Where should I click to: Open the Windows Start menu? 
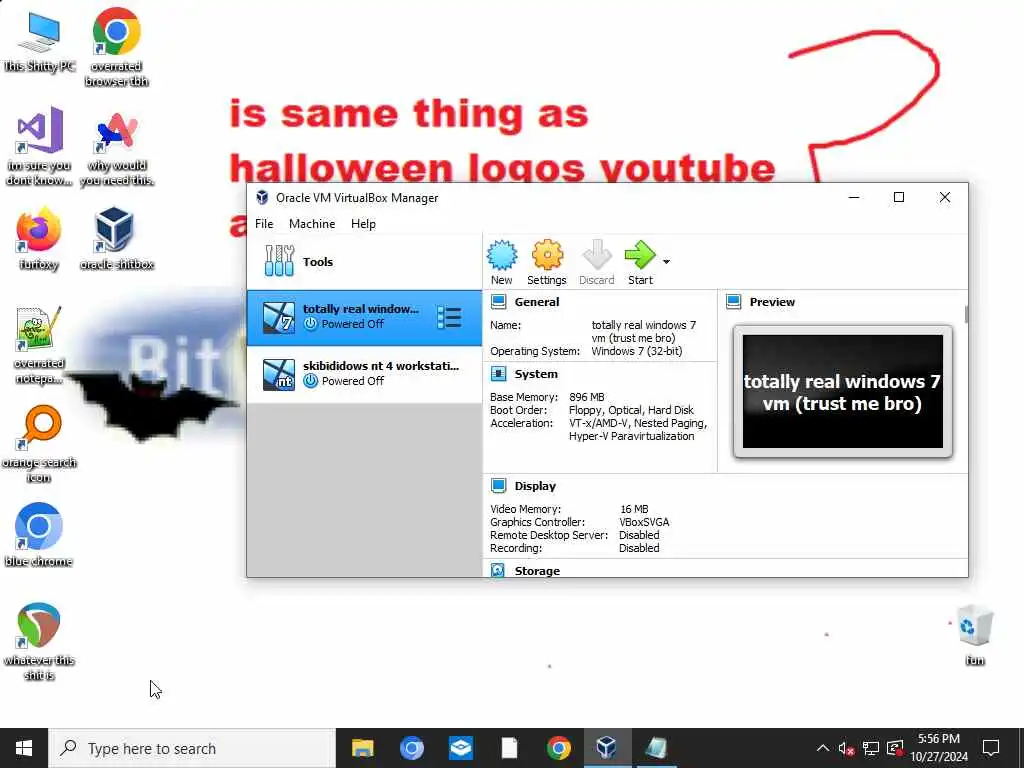click(x=24, y=748)
